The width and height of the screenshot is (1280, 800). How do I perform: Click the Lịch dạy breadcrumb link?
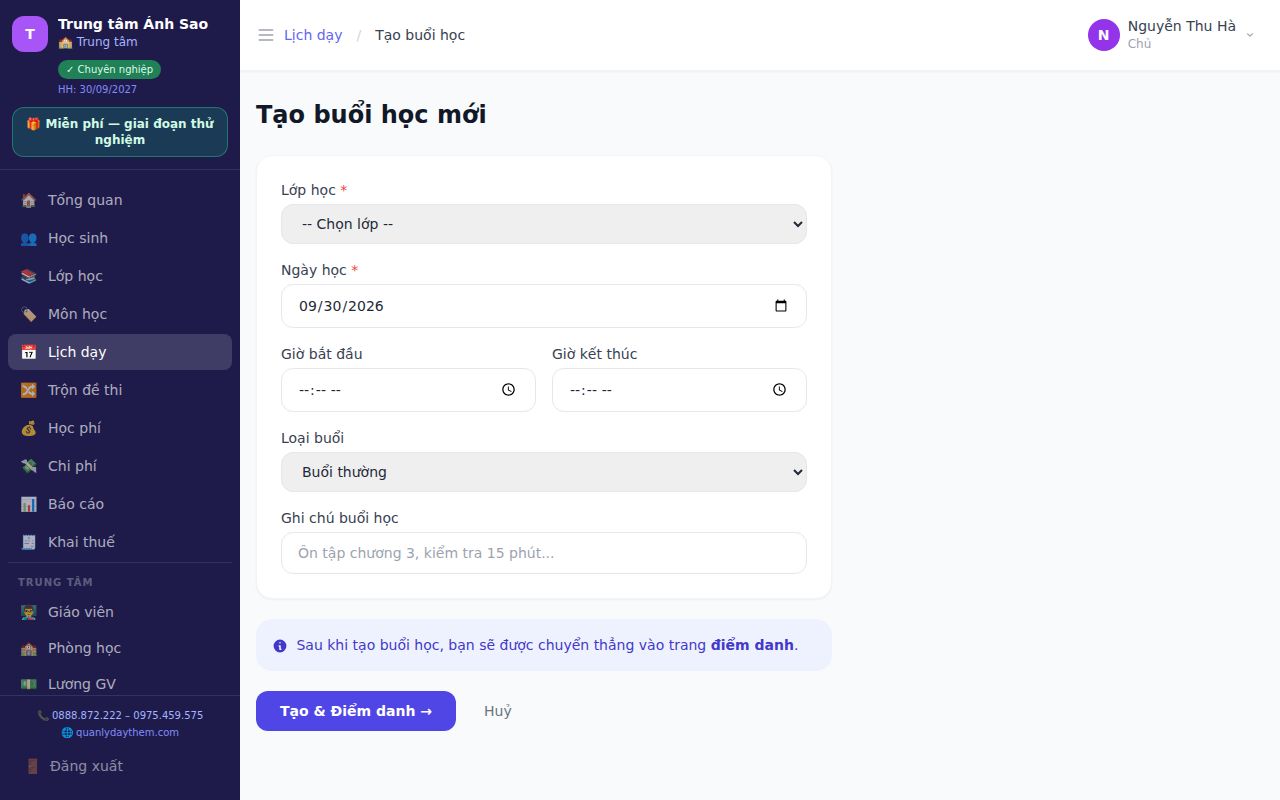coord(313,35)
